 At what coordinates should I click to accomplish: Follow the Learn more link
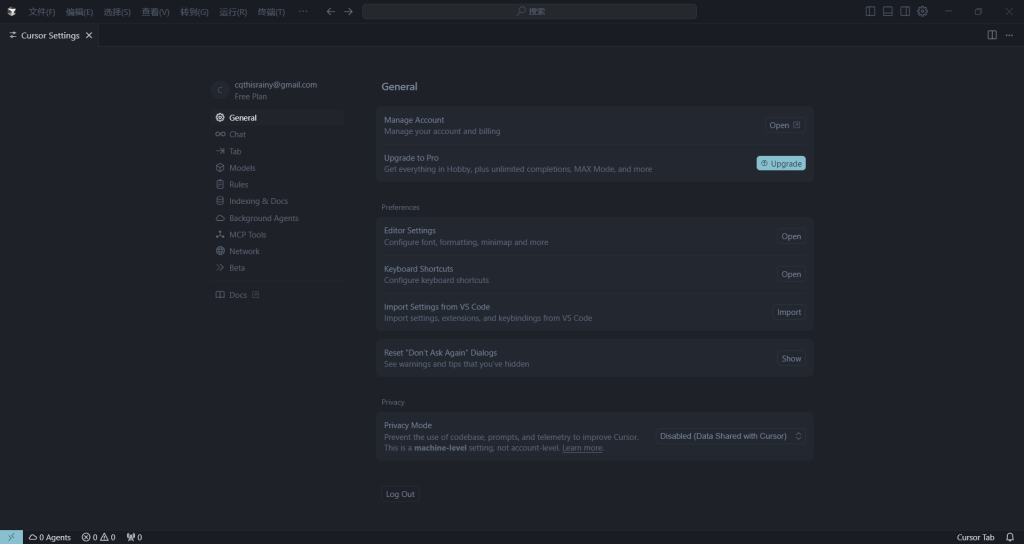coord(582,448)
